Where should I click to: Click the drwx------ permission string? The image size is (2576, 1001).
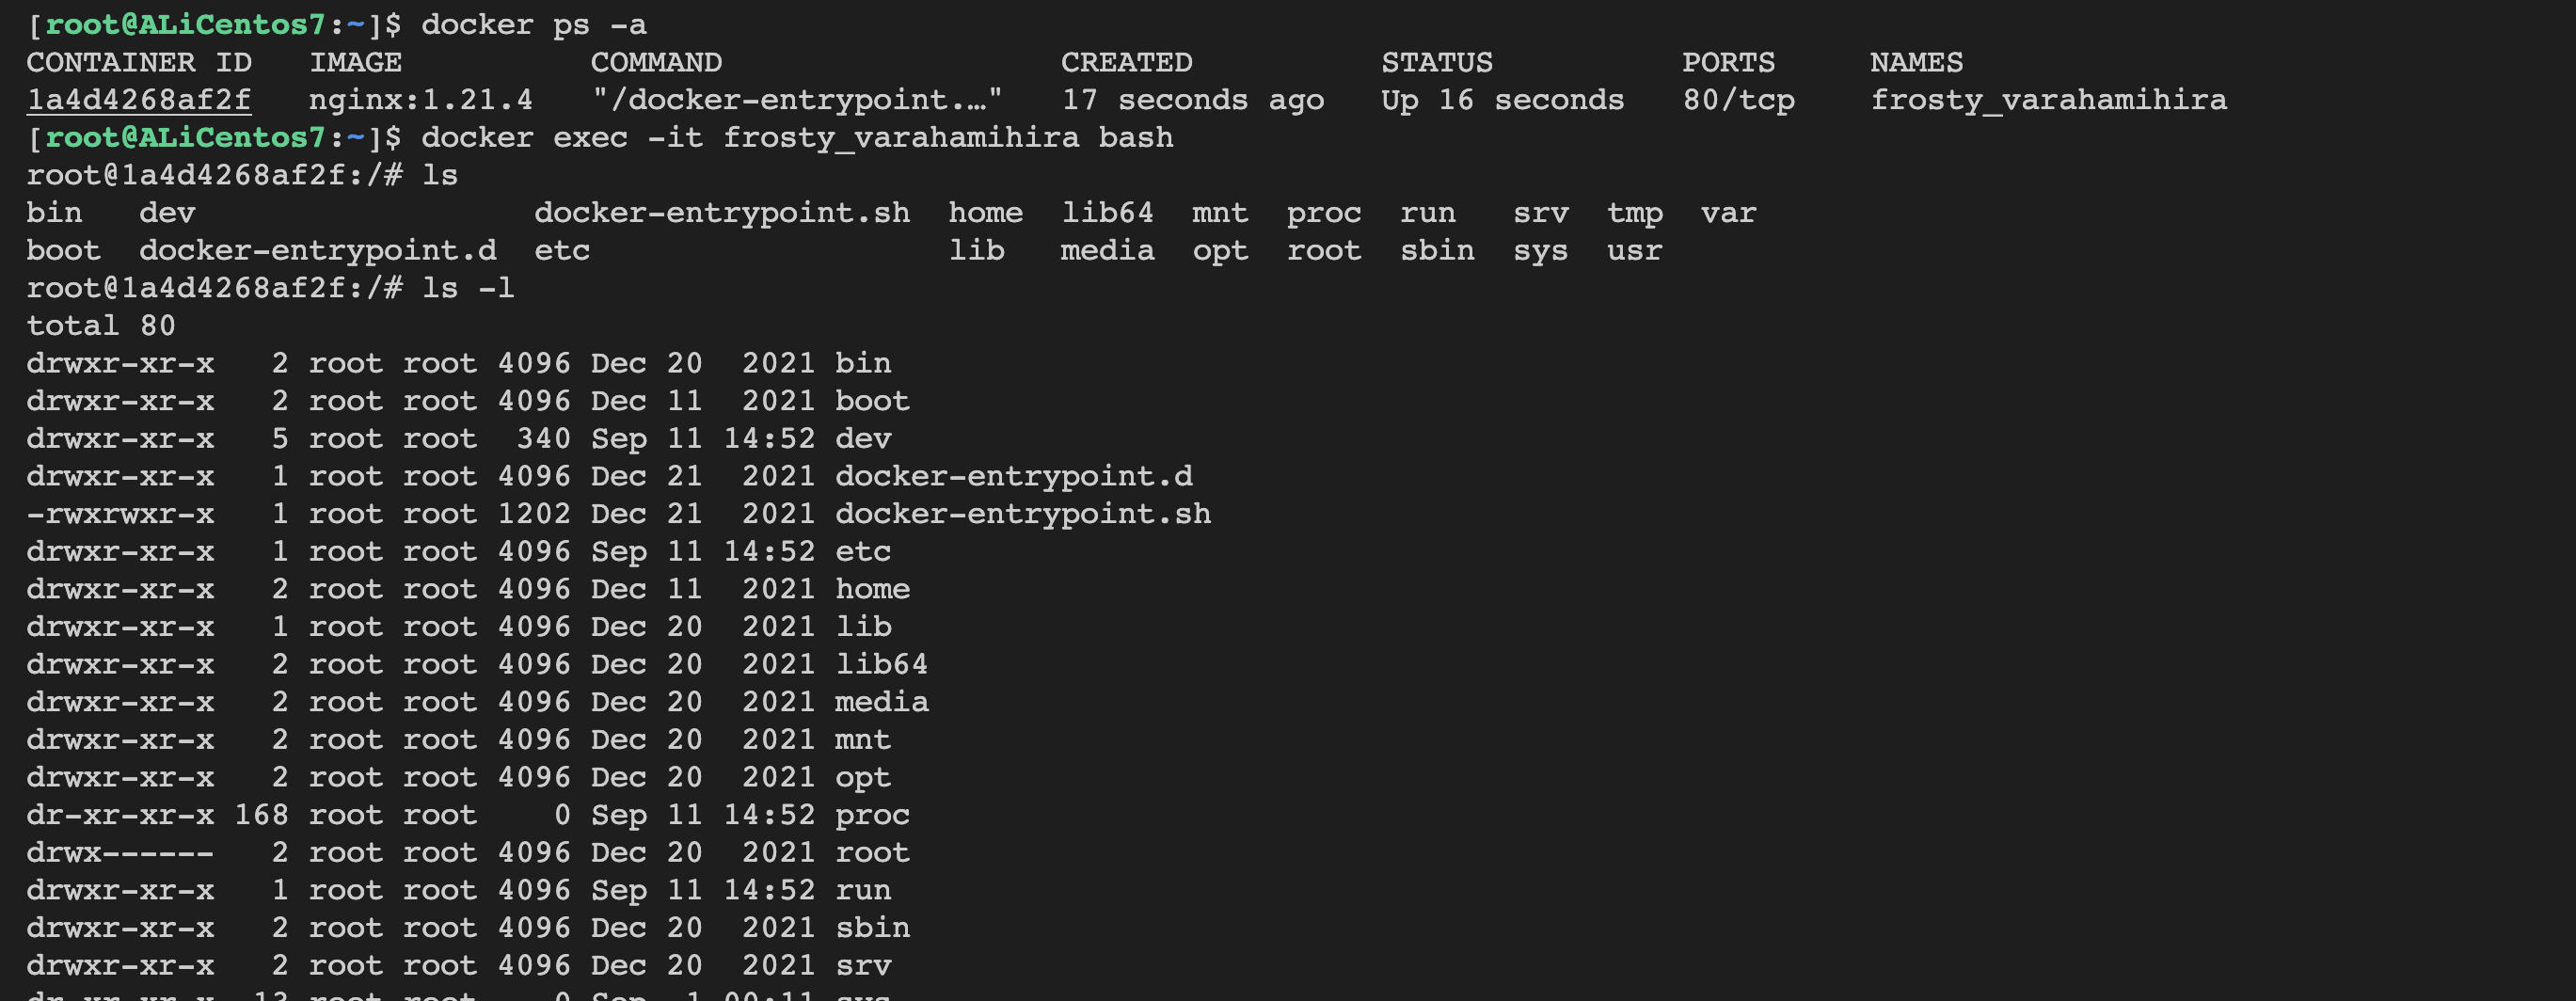(x=120, y=853)
